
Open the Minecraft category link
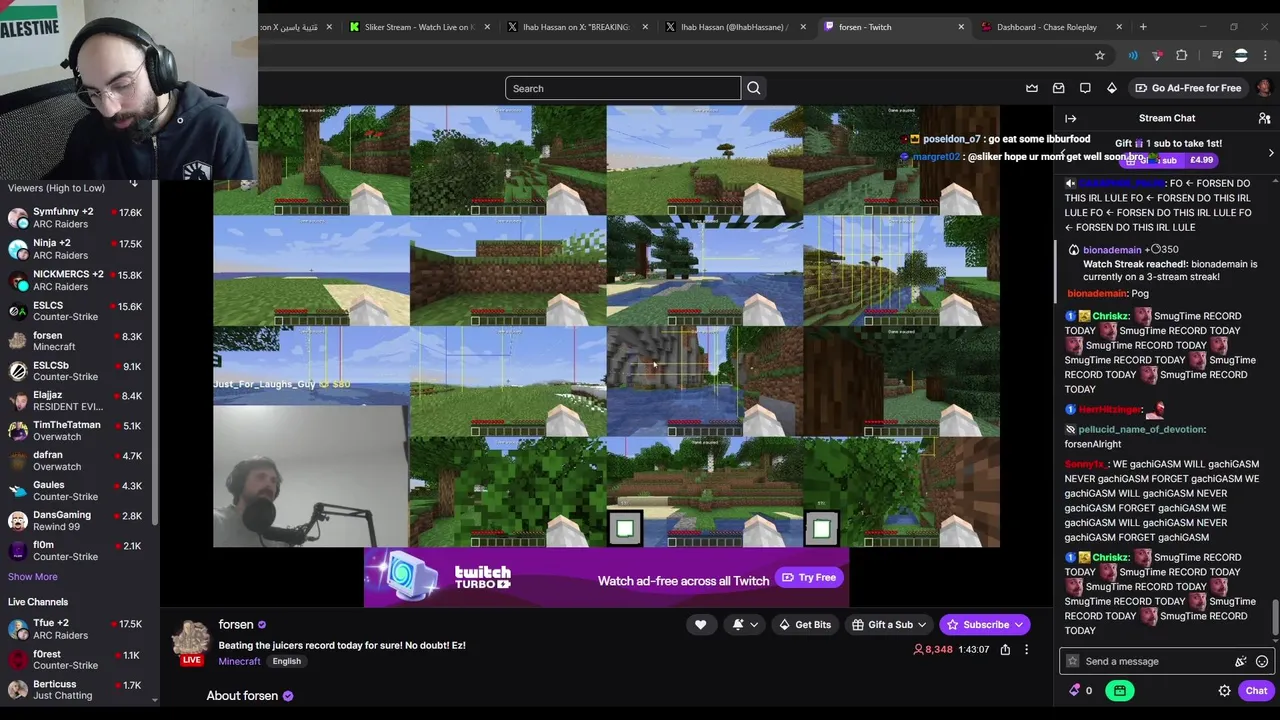pyautogui.click(x=239, y=661)
